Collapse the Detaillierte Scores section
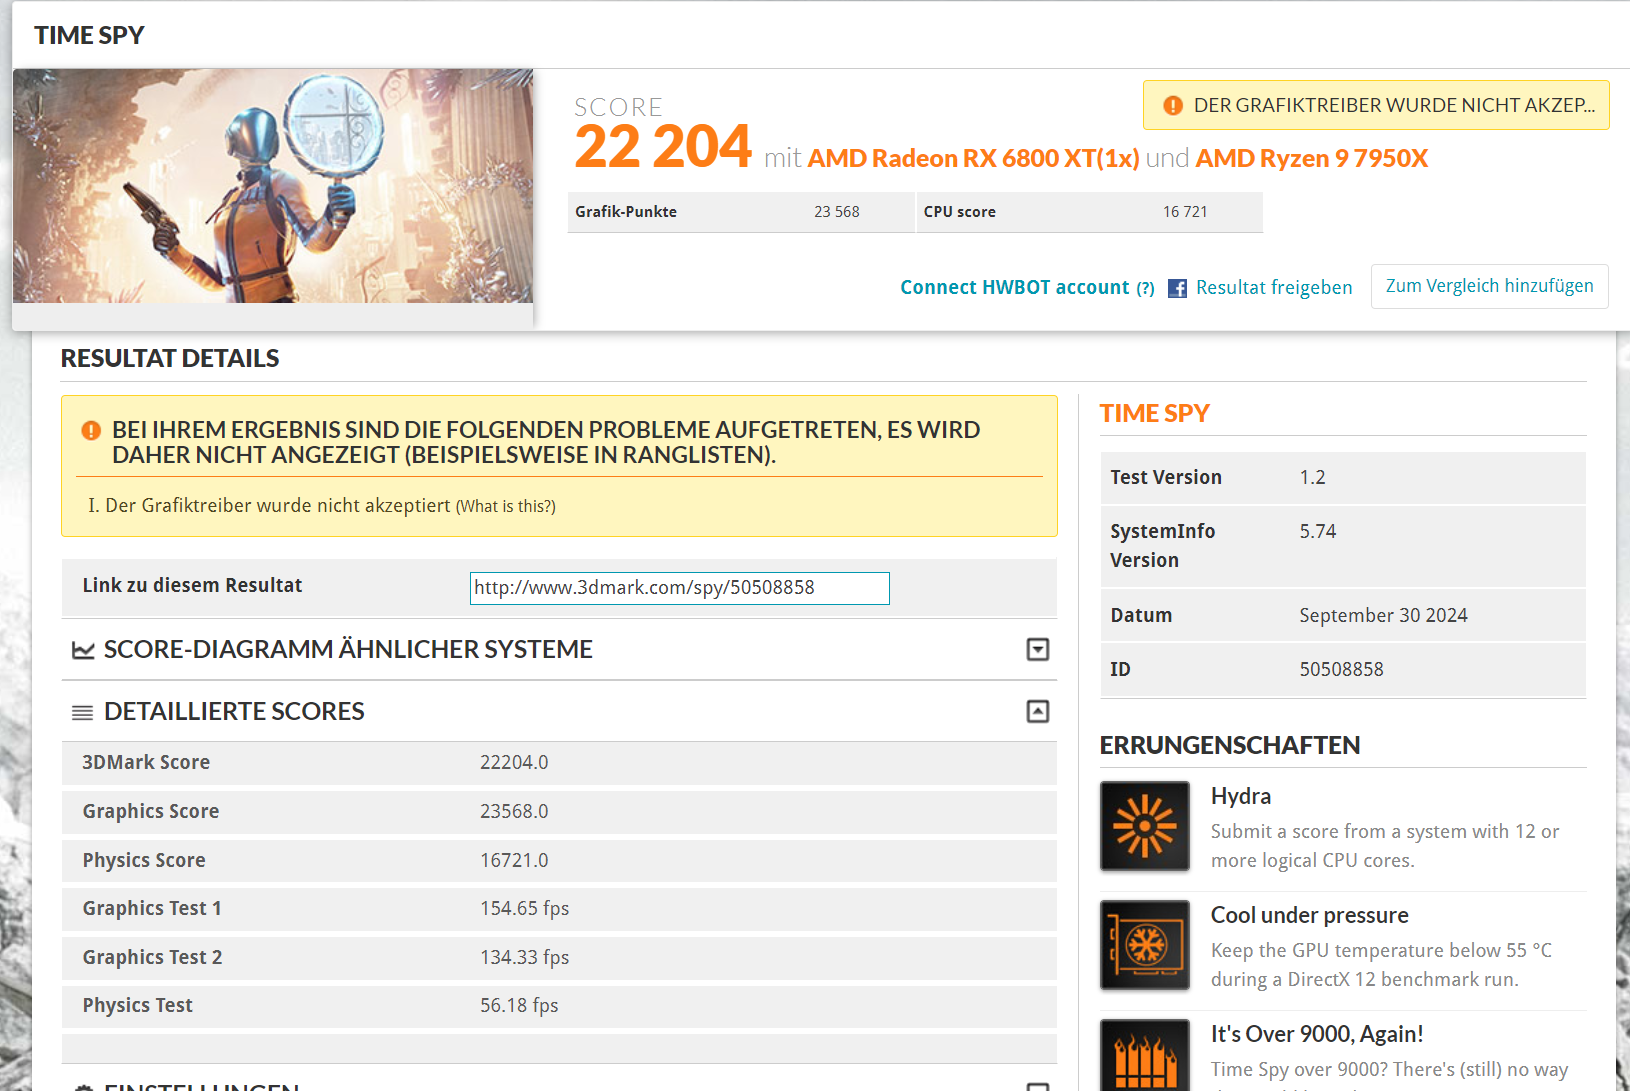 1038,712
